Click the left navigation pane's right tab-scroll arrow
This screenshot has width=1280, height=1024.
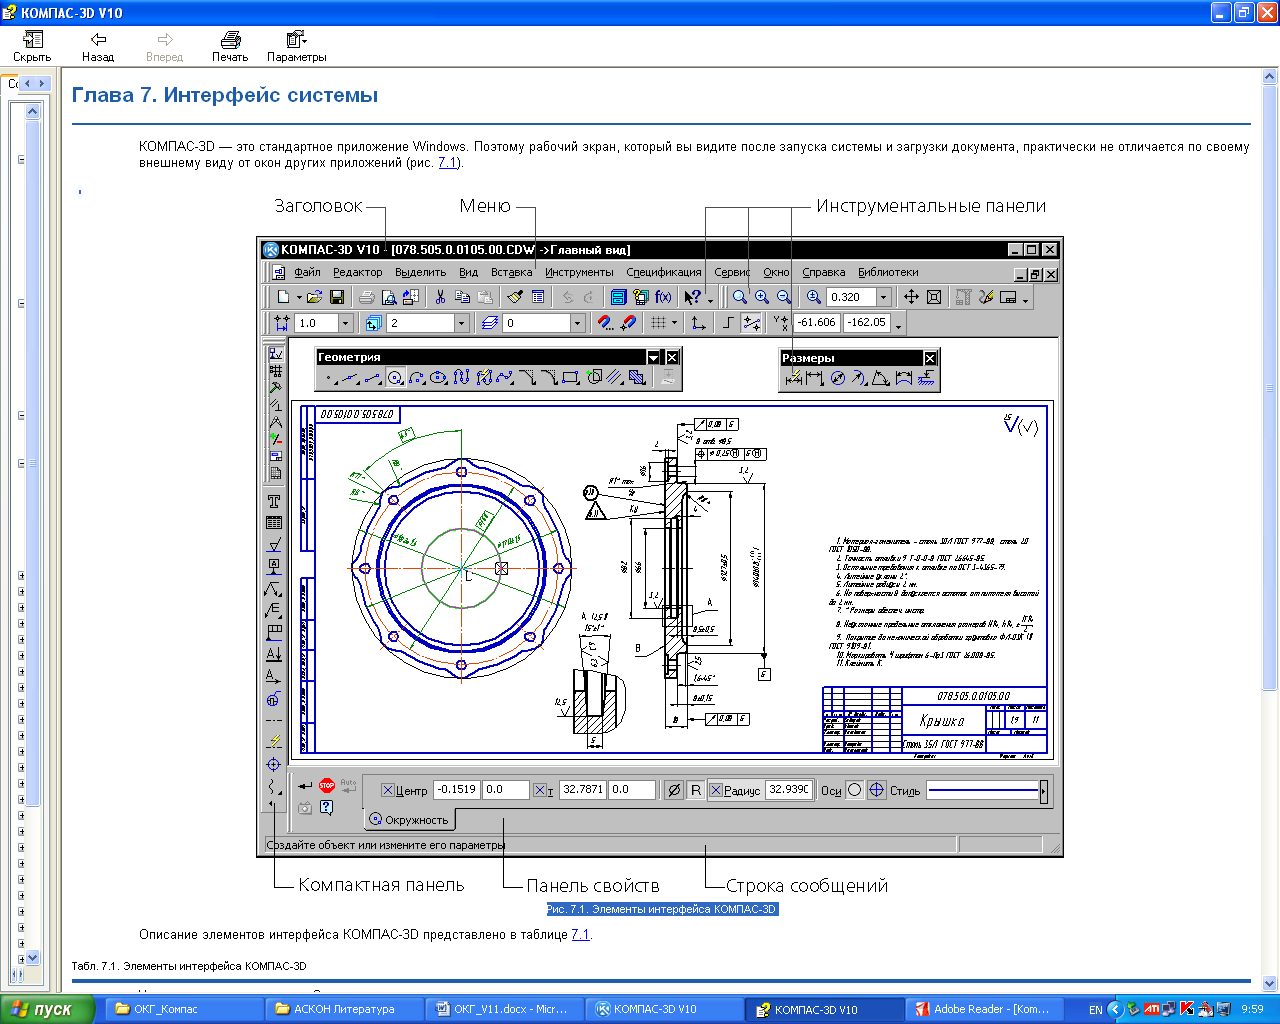[41, 84]
